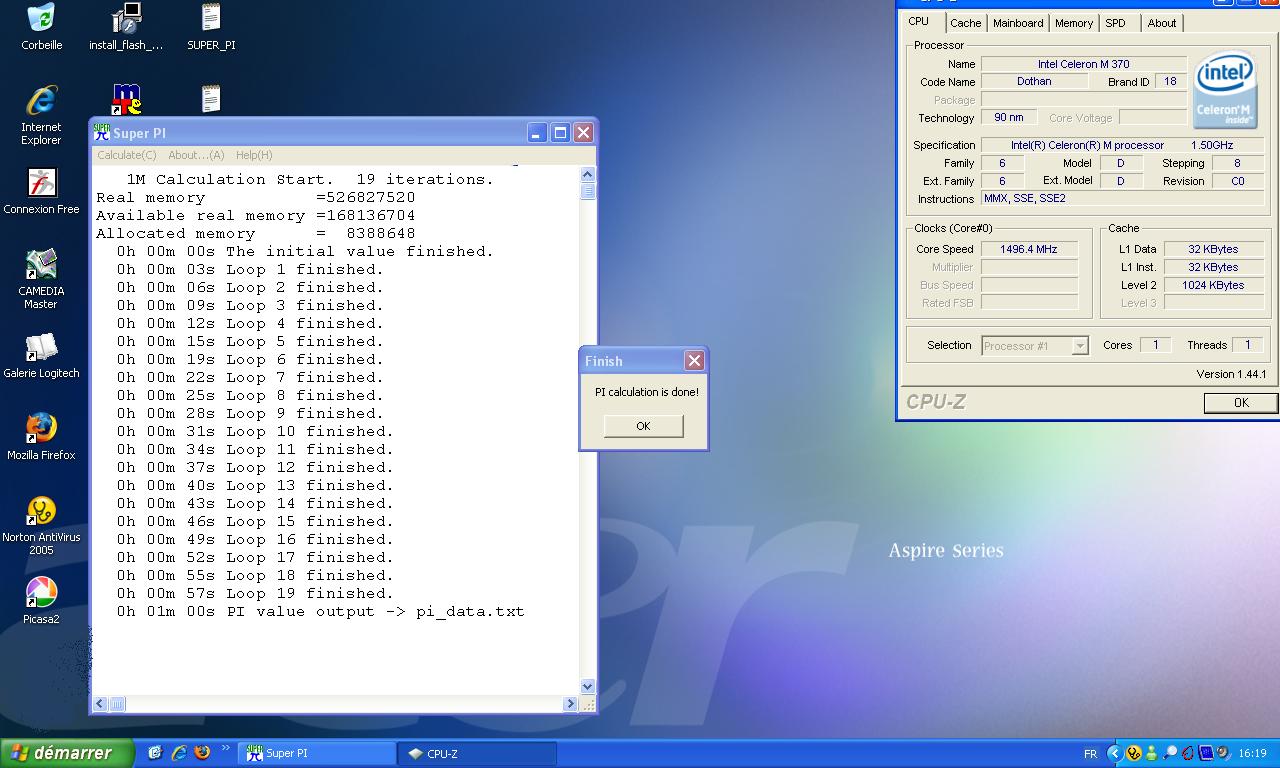Close the Finish dialog with X

(x=694, y=360)
